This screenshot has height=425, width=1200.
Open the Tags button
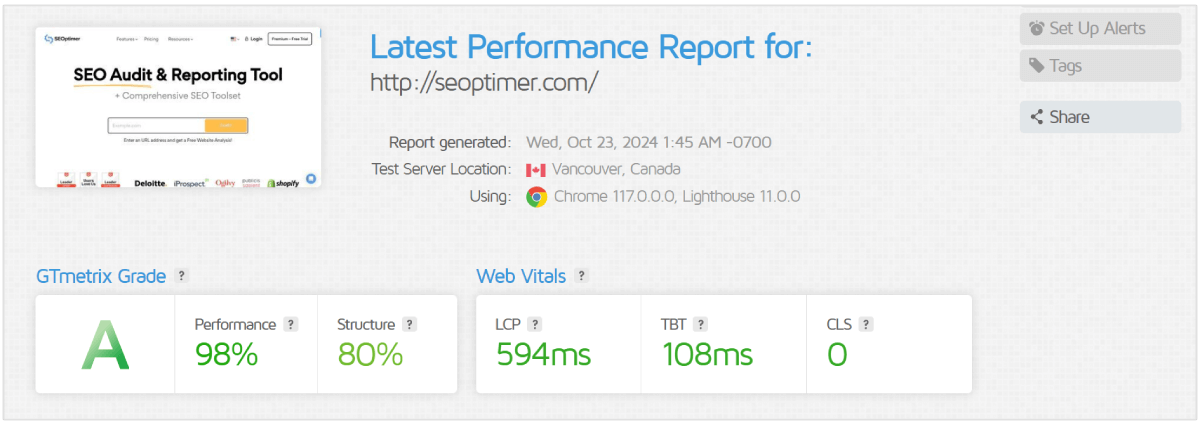(x=1100, y=66)
